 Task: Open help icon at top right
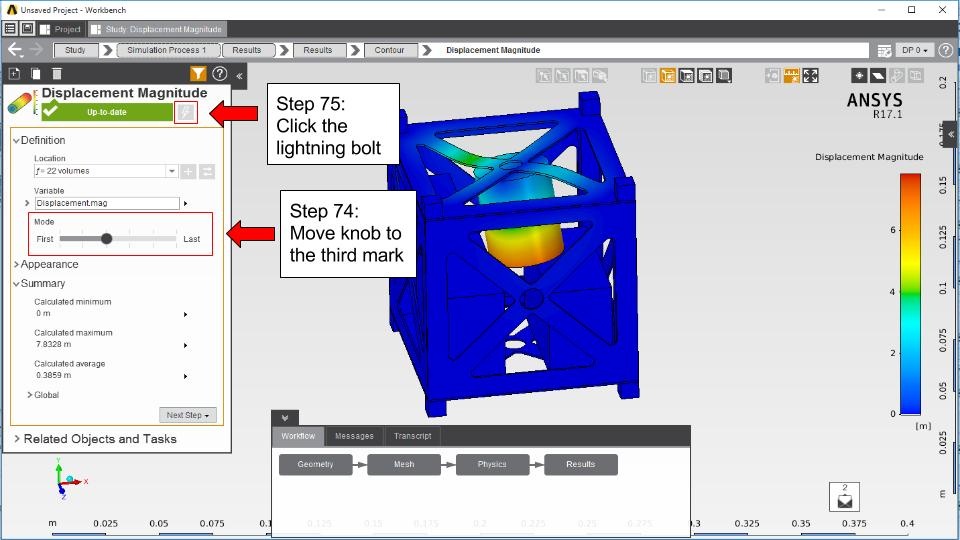tap(946, 50)
